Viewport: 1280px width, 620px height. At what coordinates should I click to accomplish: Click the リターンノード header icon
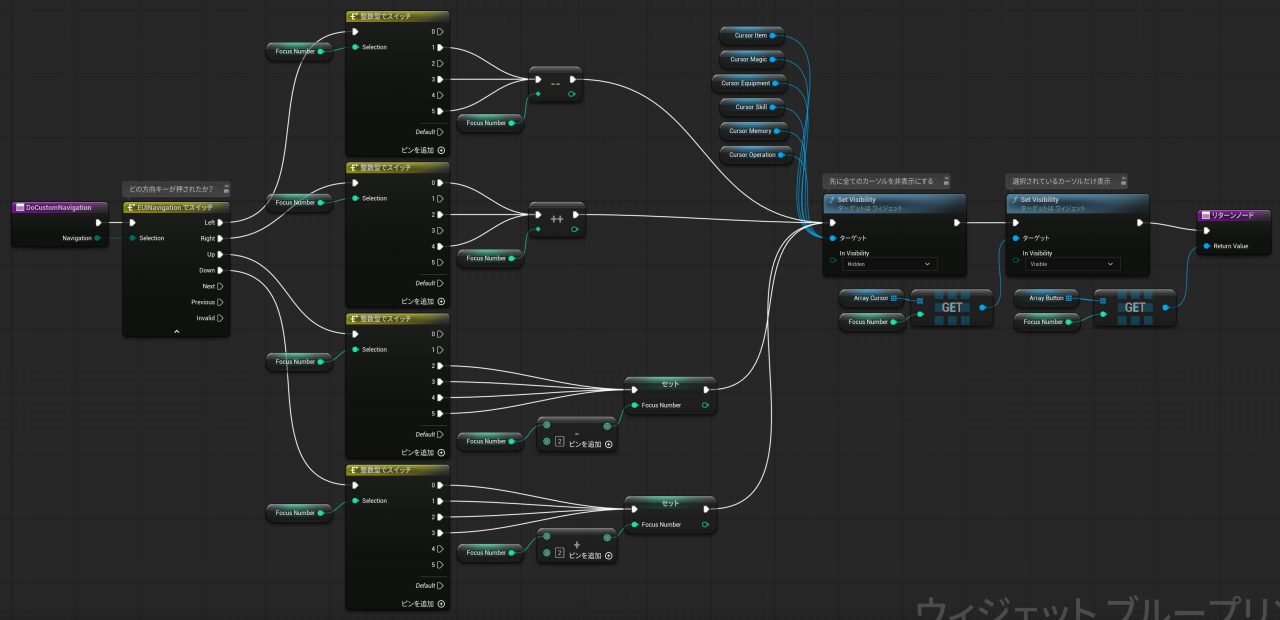tap(1205, 215)
